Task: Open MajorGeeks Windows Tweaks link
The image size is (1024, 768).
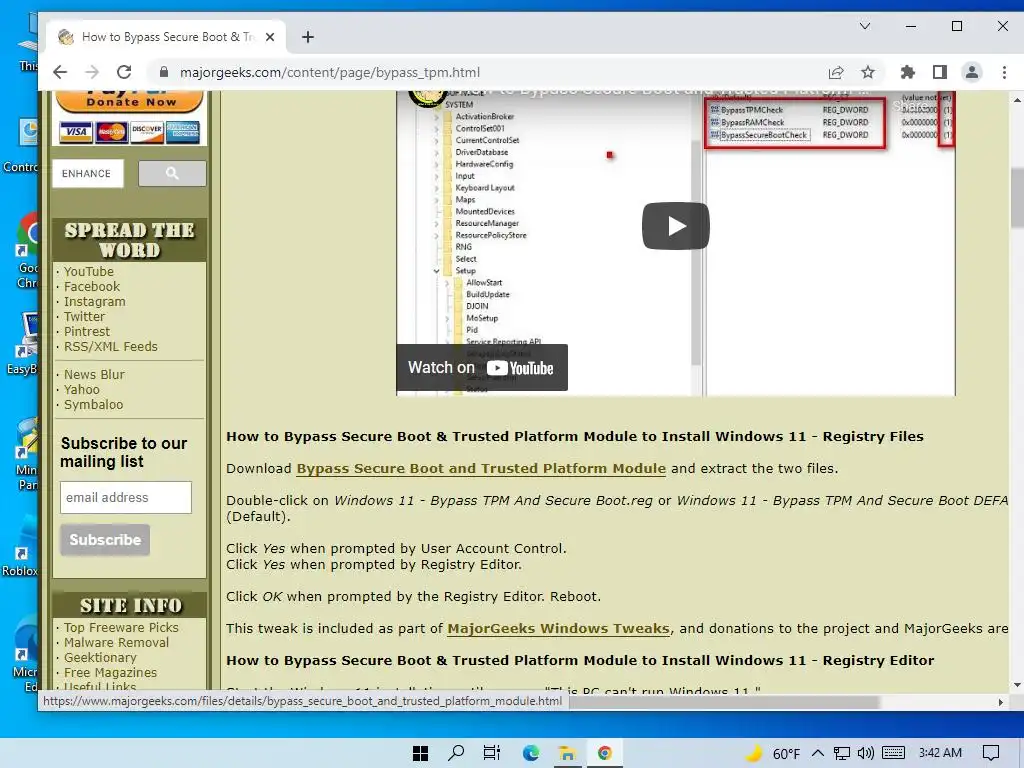Action: tap(558, 628)
